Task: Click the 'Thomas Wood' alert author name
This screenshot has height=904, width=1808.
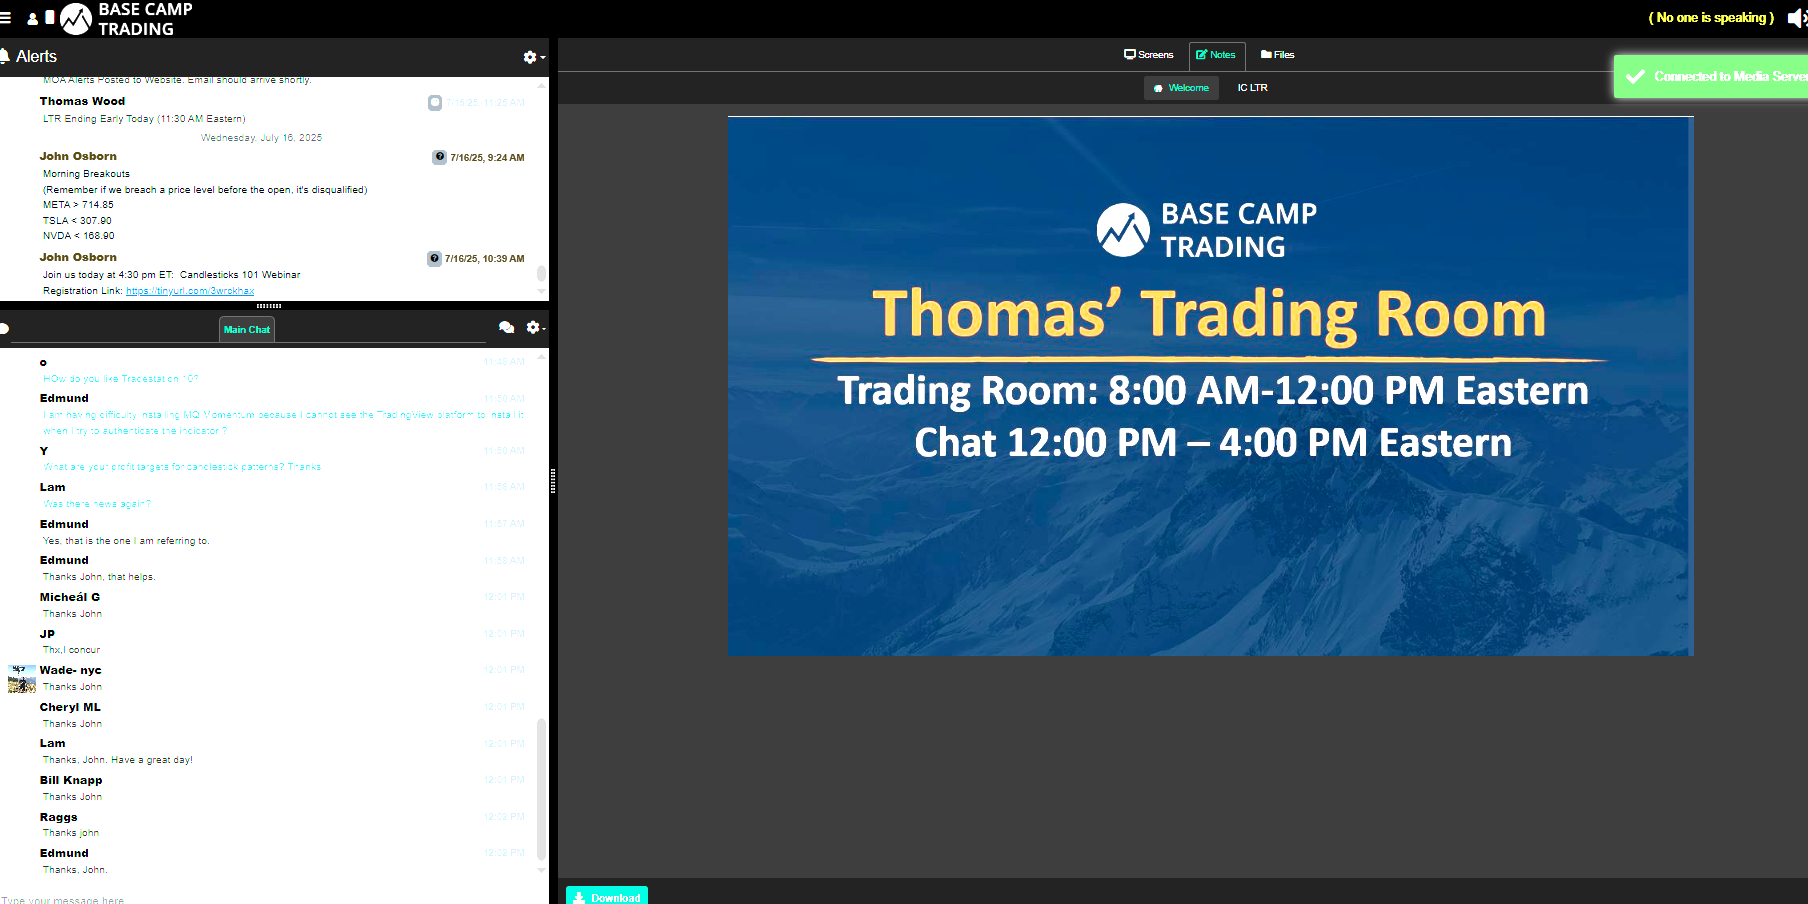Action: coord(82,101)
